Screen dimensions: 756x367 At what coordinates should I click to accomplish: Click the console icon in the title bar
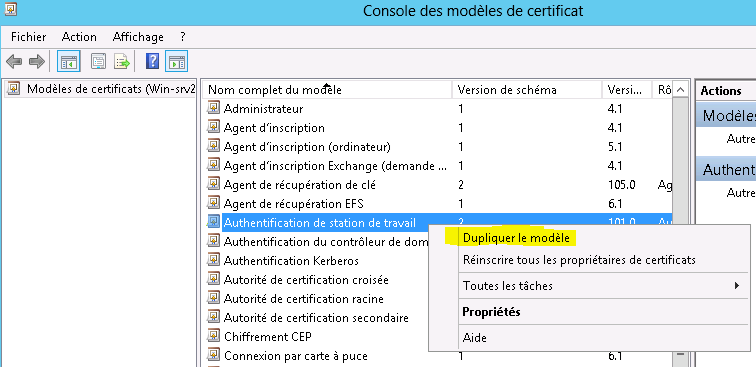coord(11,9)
